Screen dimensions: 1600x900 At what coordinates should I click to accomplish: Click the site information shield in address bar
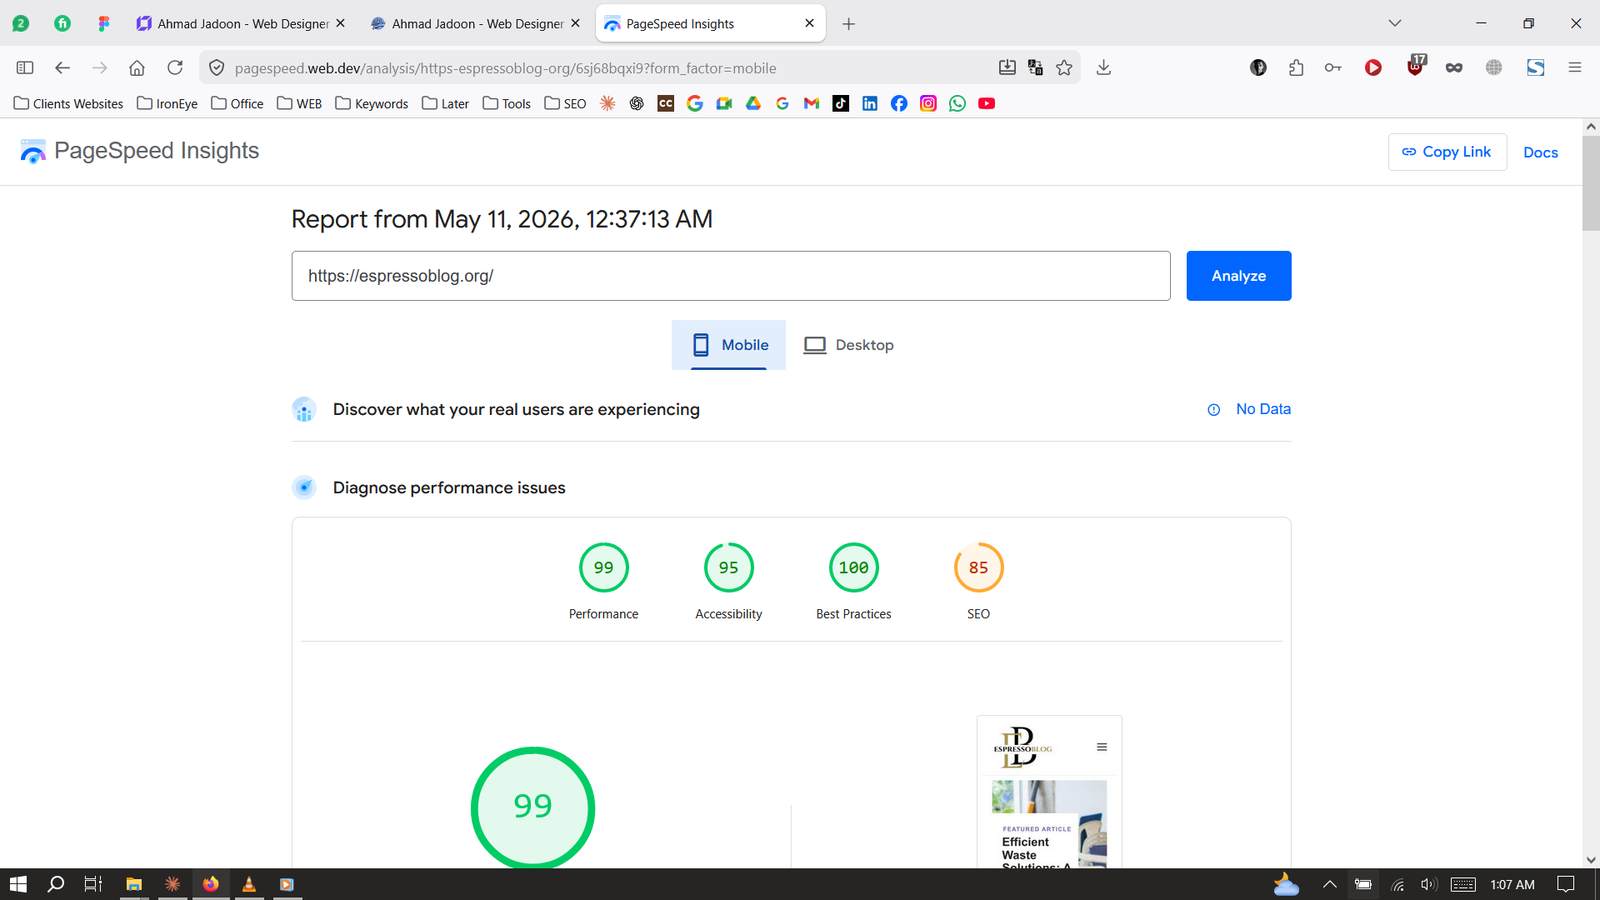click(x=216, y=68)
